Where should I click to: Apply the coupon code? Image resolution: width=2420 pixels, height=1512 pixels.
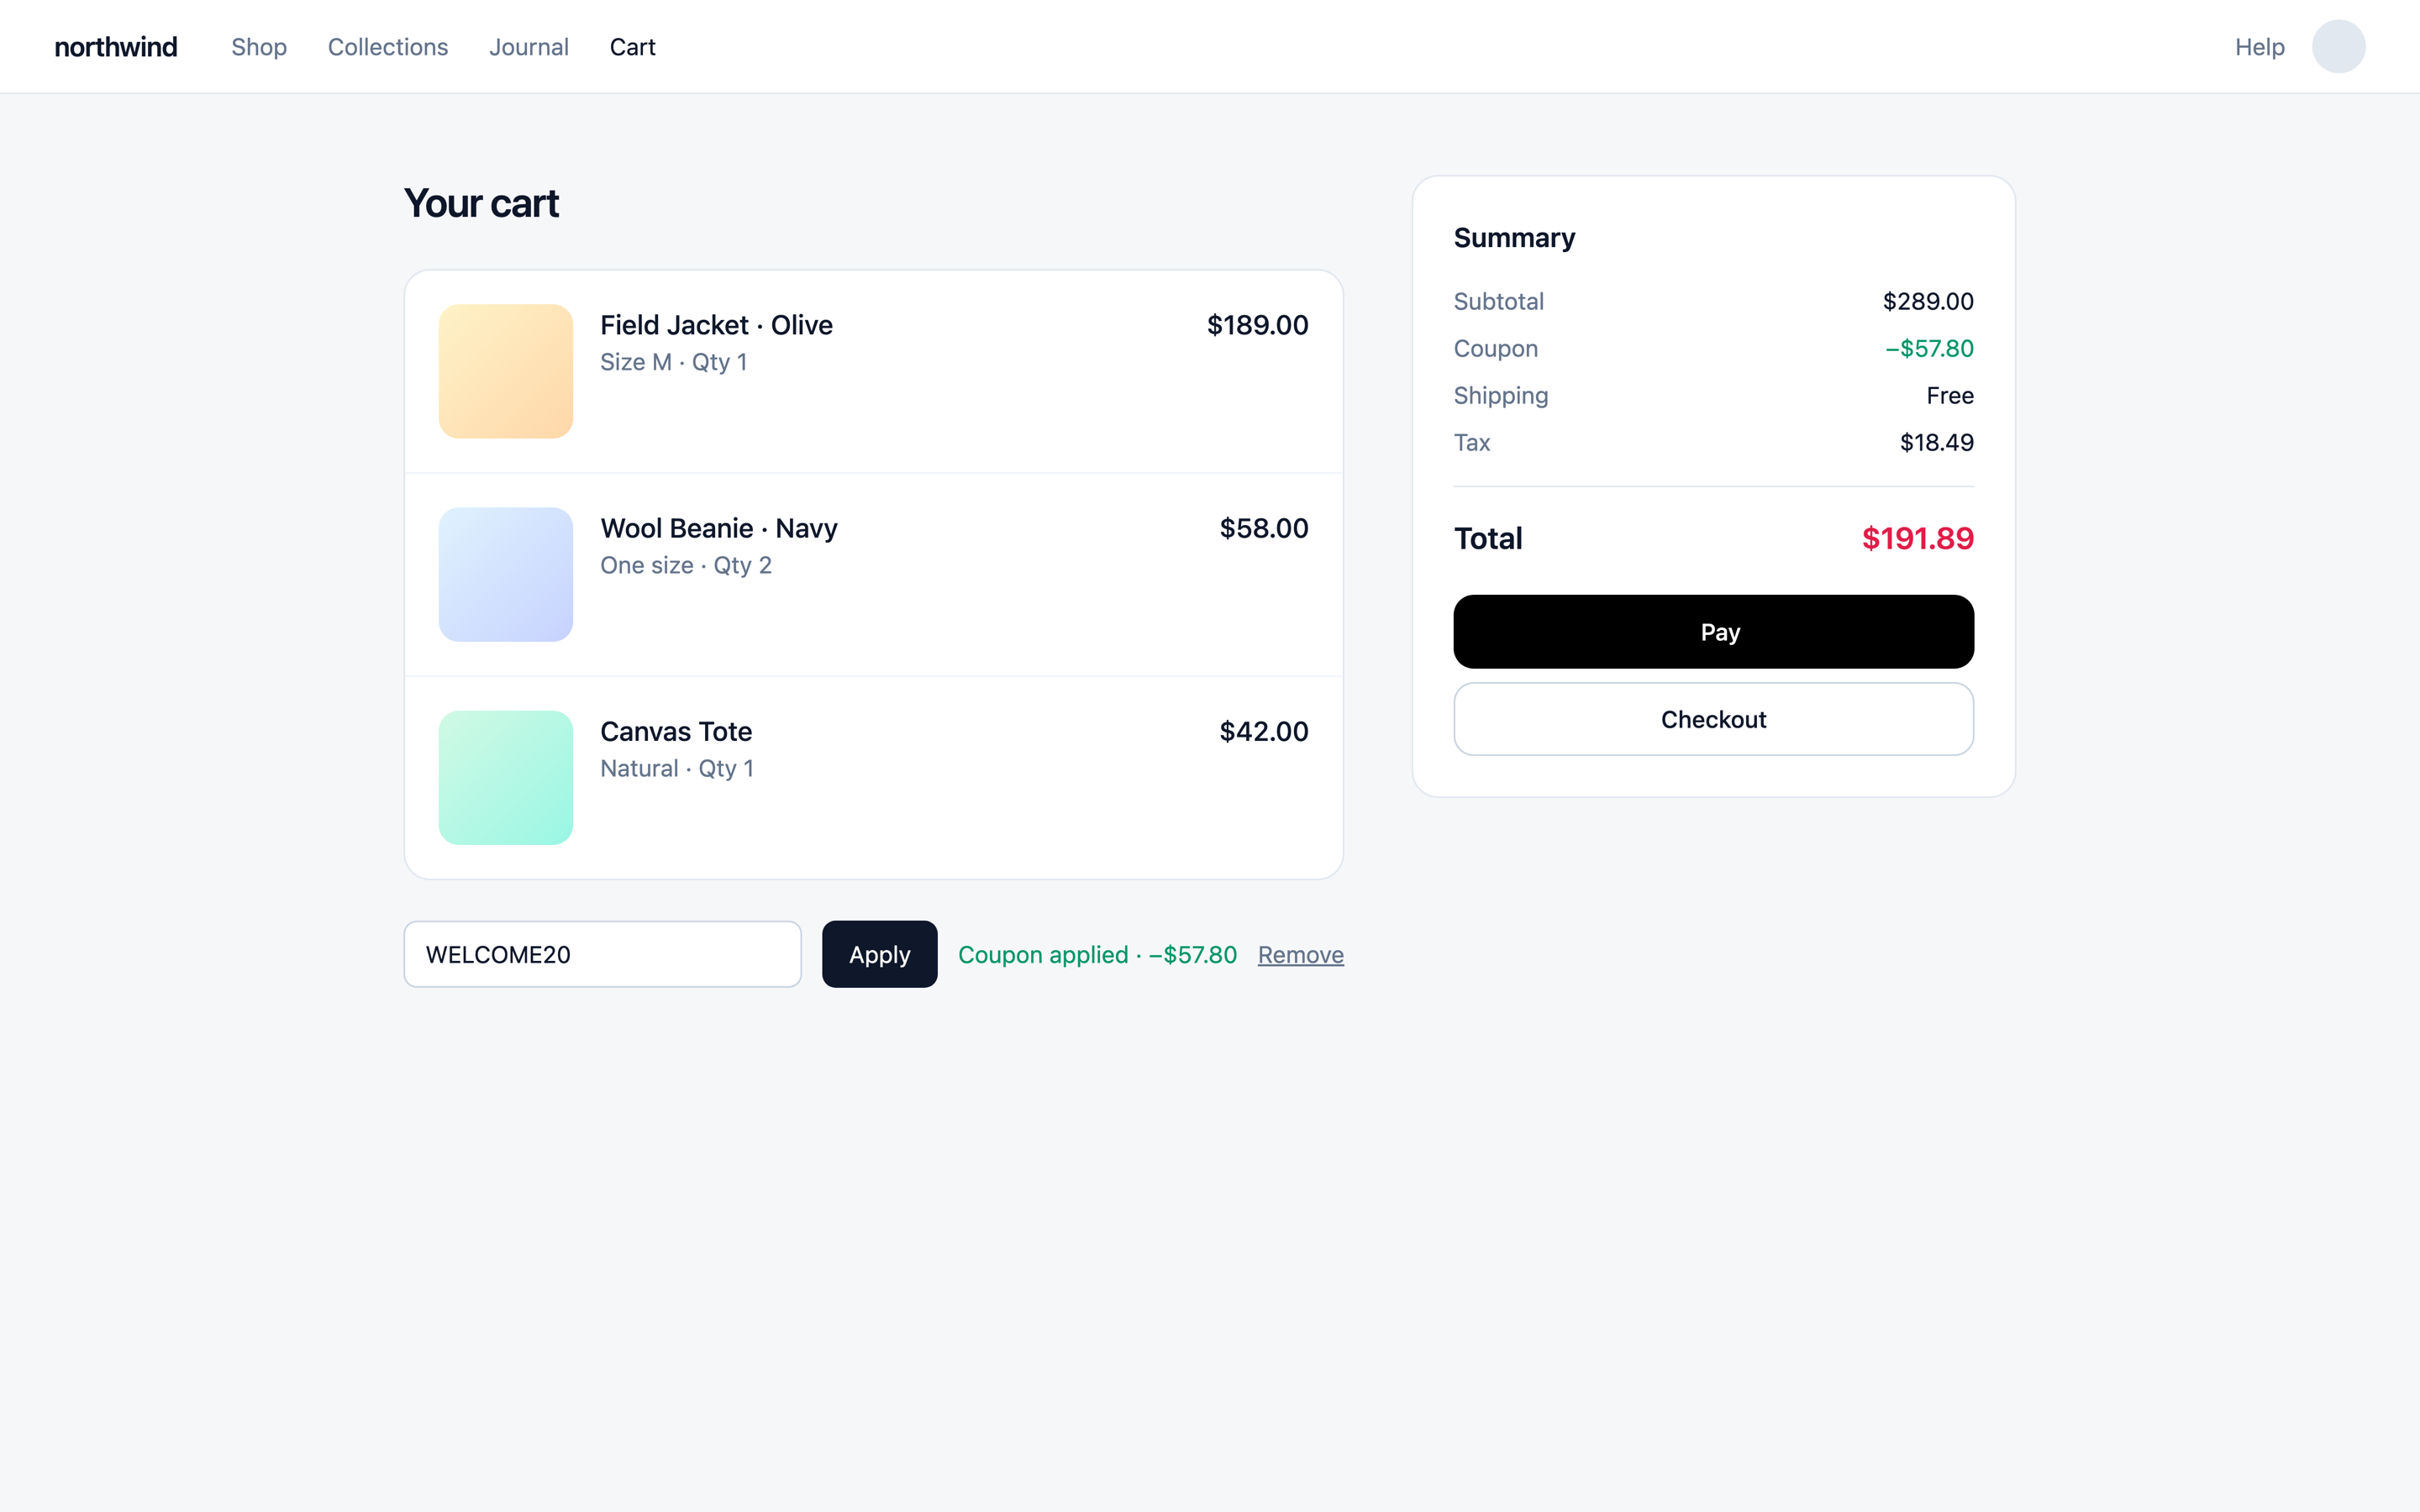pos(879,954)
